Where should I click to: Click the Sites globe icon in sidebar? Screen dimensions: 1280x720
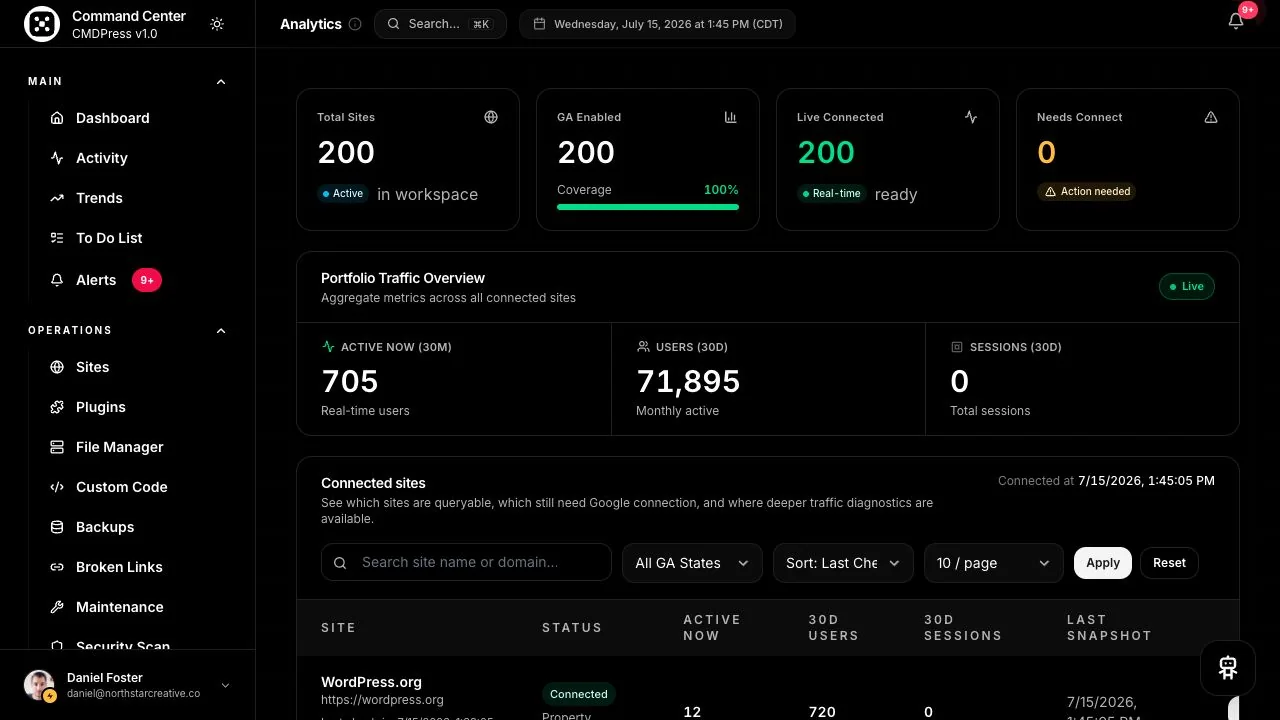click(57, 367)
